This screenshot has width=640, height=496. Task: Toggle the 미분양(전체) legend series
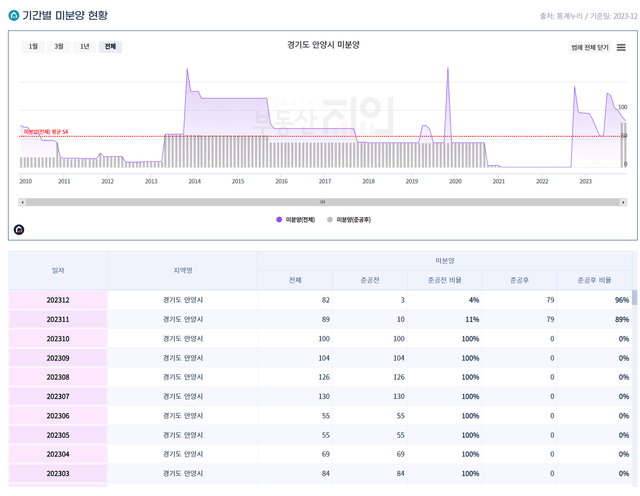pyautogui.click(x=296, y=220)
